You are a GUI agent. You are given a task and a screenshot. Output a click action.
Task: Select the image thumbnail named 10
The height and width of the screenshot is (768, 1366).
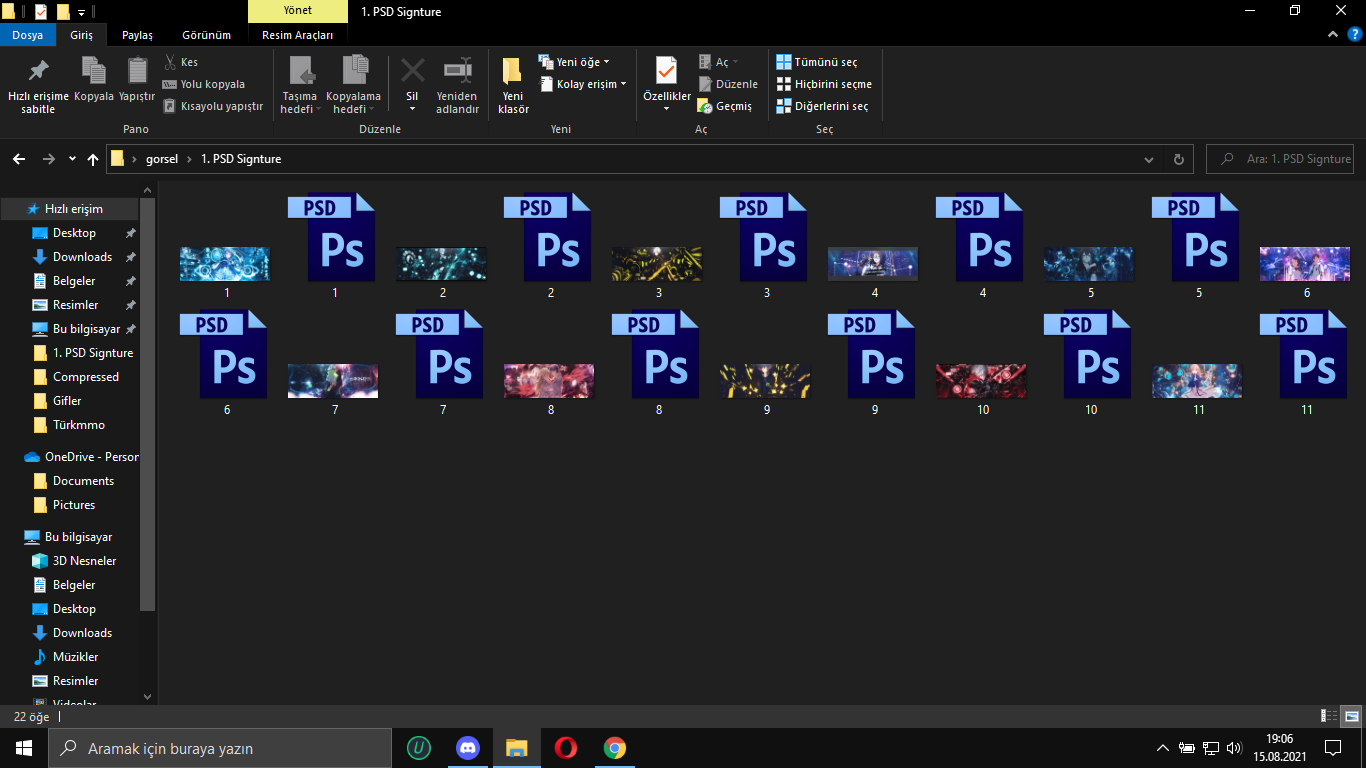click(x=981, y=381)
